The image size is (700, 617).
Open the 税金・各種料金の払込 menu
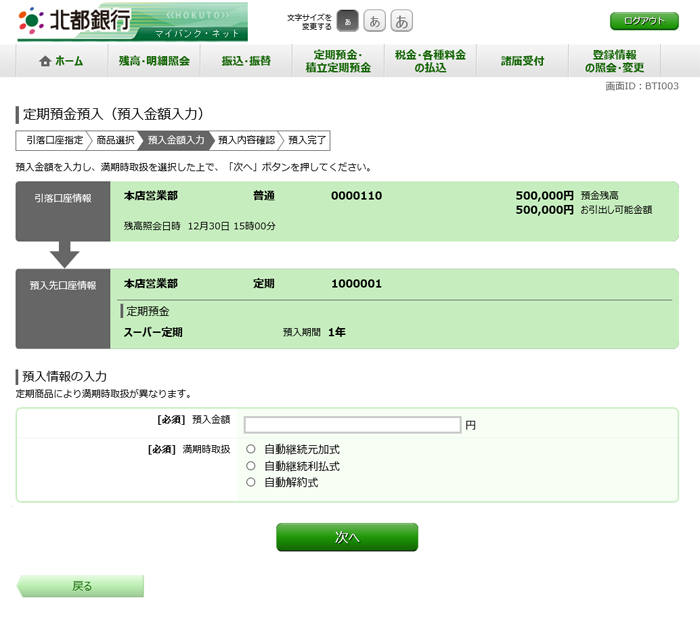pos(430,61)
